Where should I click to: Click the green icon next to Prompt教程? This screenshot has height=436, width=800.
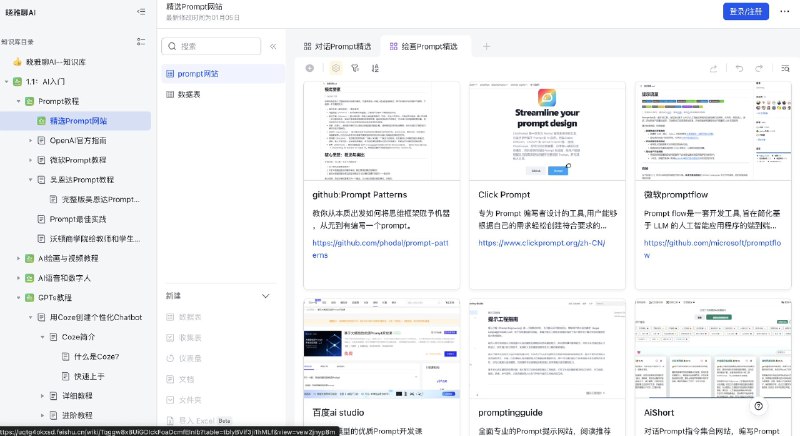(30, 101)
